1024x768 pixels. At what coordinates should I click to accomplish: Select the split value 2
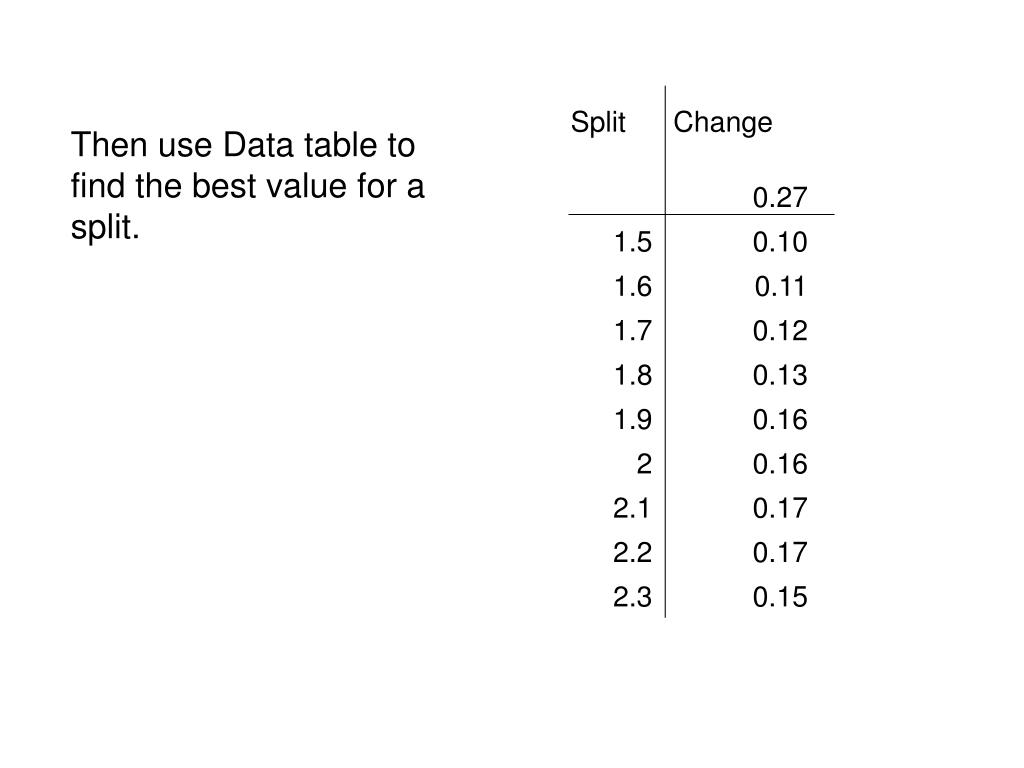(x=644, y=464)
